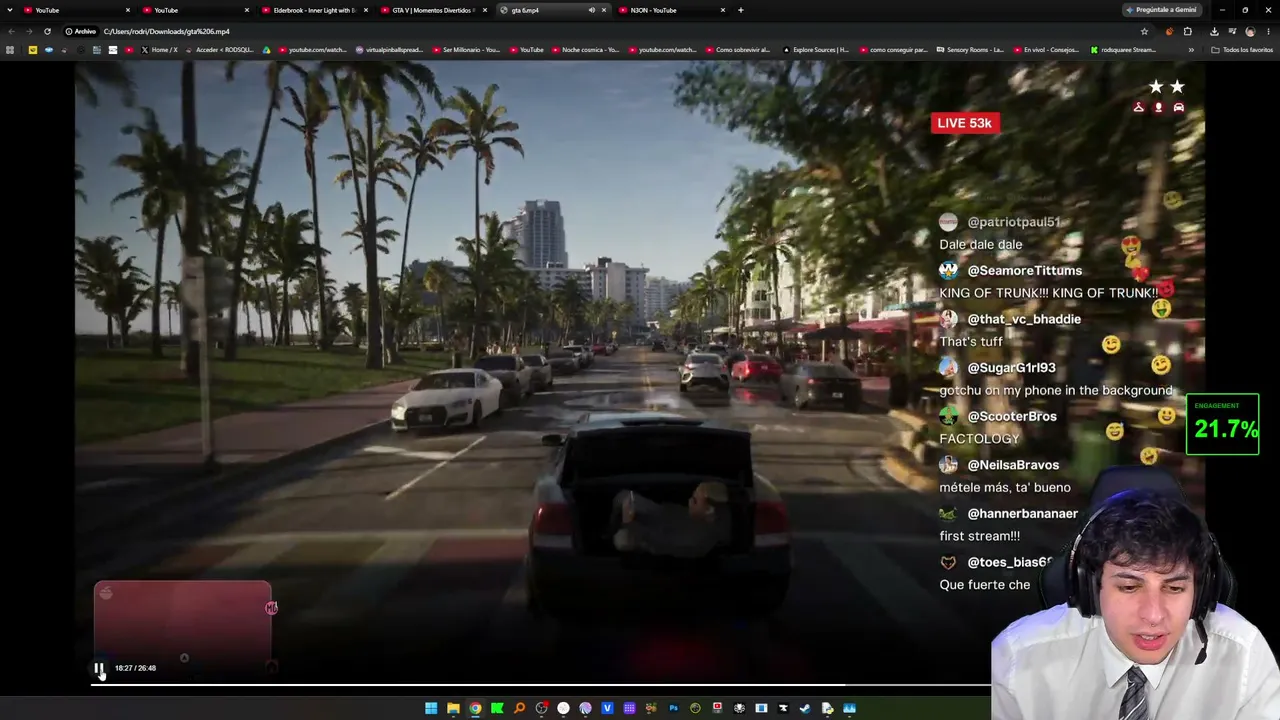The height and width of the screenshot is (720, 1280).
Task: Open the browser extensions puzzle icon
Action: click(1188, 31)
